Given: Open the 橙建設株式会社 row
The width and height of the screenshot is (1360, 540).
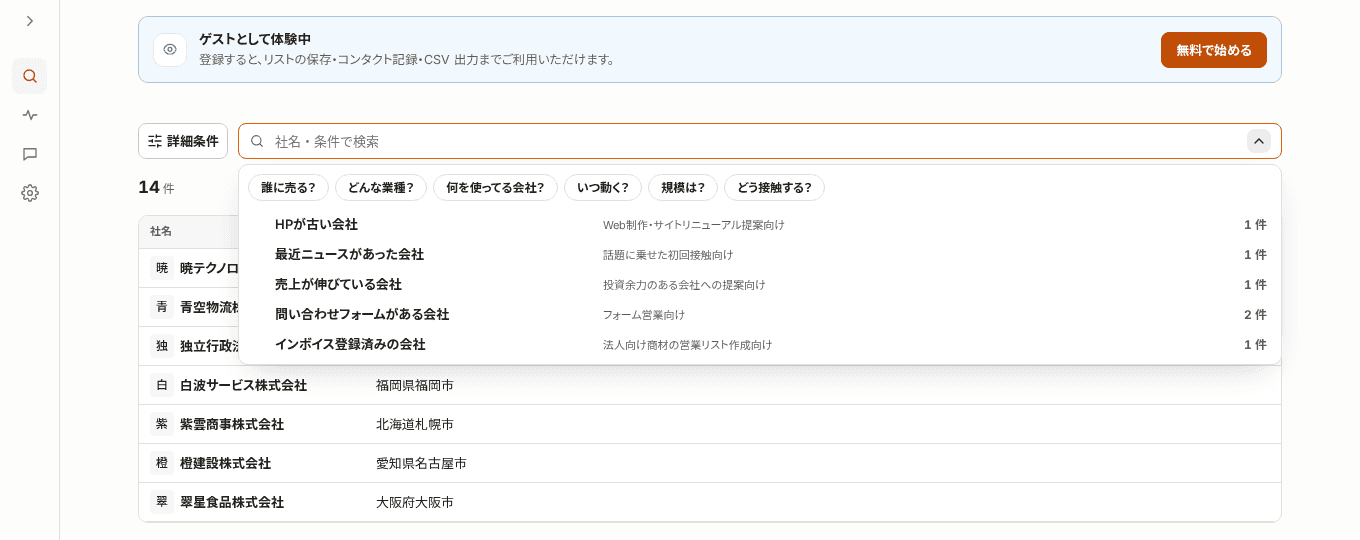Looking at the screenshot, I should click(710, 463).
